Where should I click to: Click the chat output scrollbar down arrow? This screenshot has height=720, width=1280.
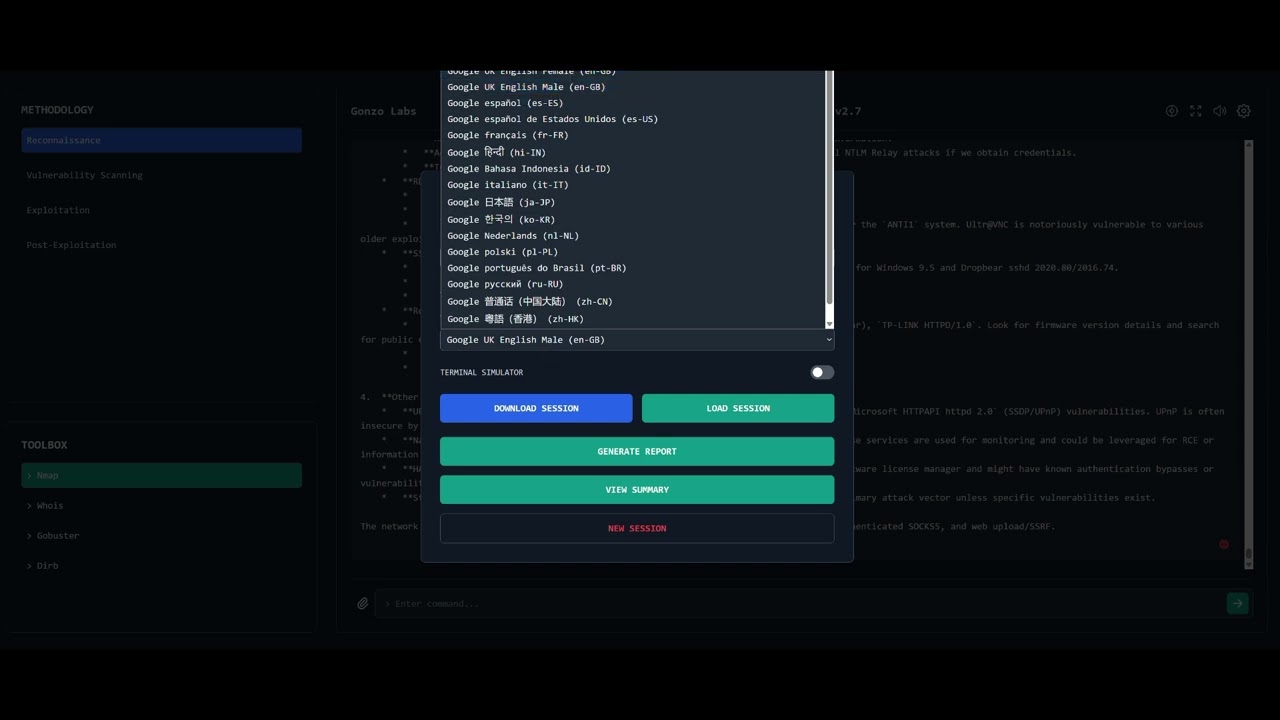click(x=1248, y=564)
